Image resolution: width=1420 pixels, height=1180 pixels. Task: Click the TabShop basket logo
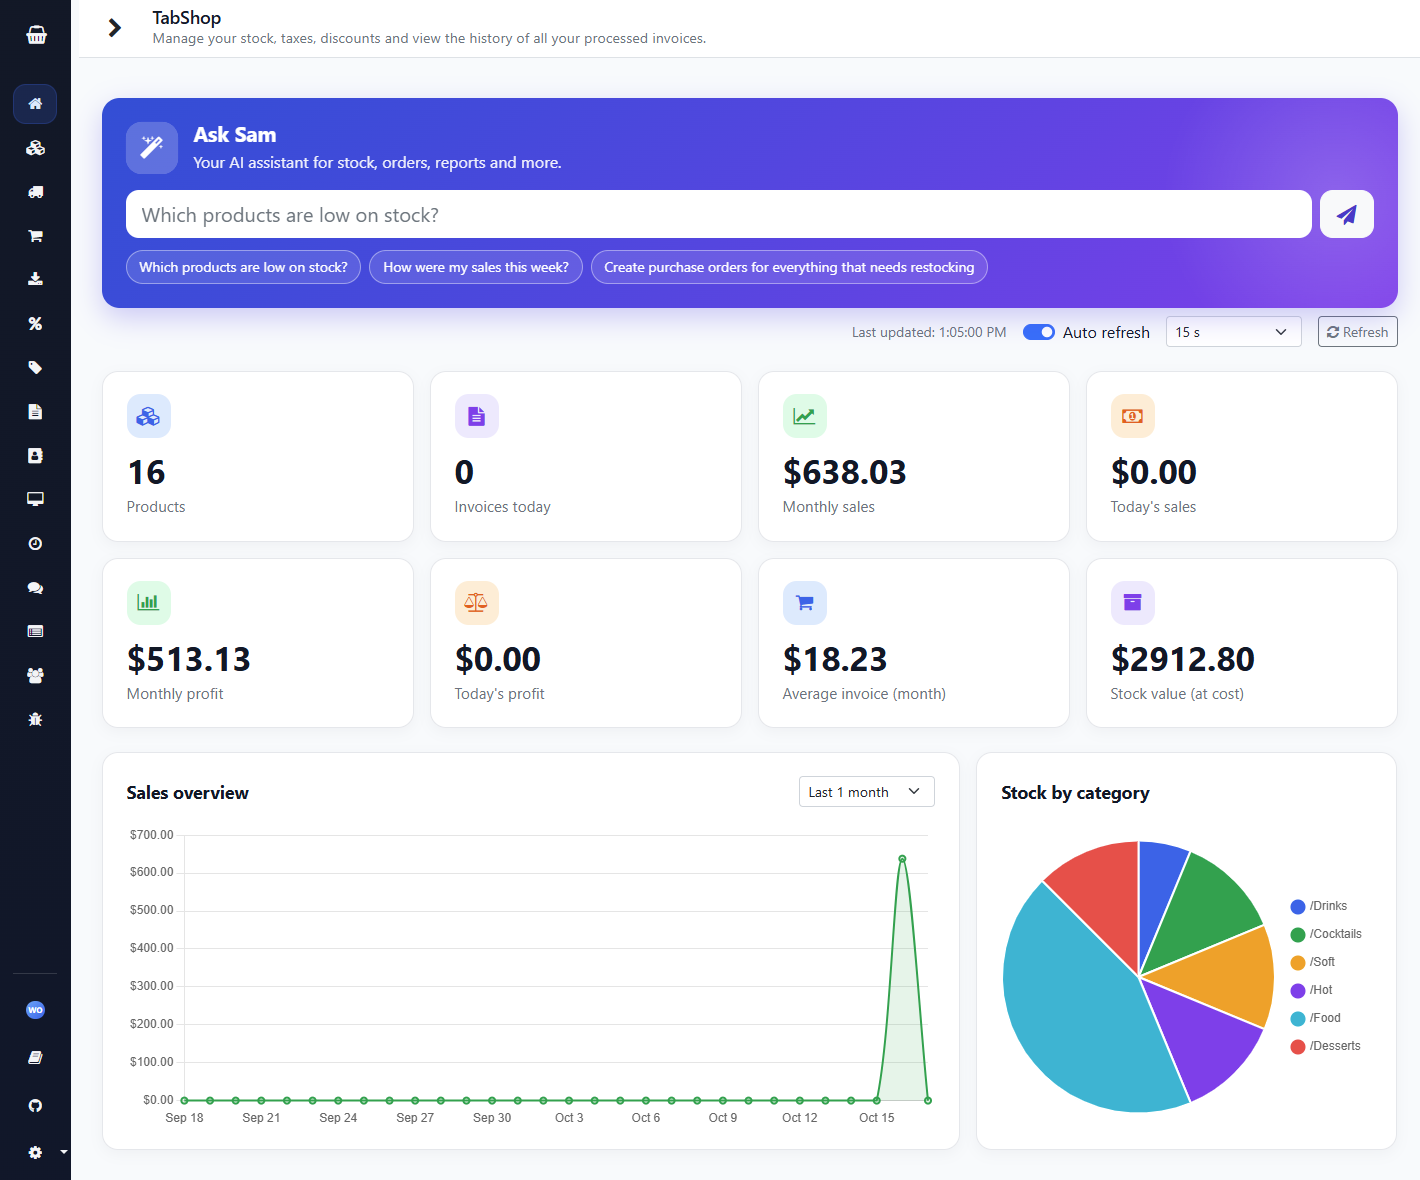pyautogui.click(x=36, y=35)
